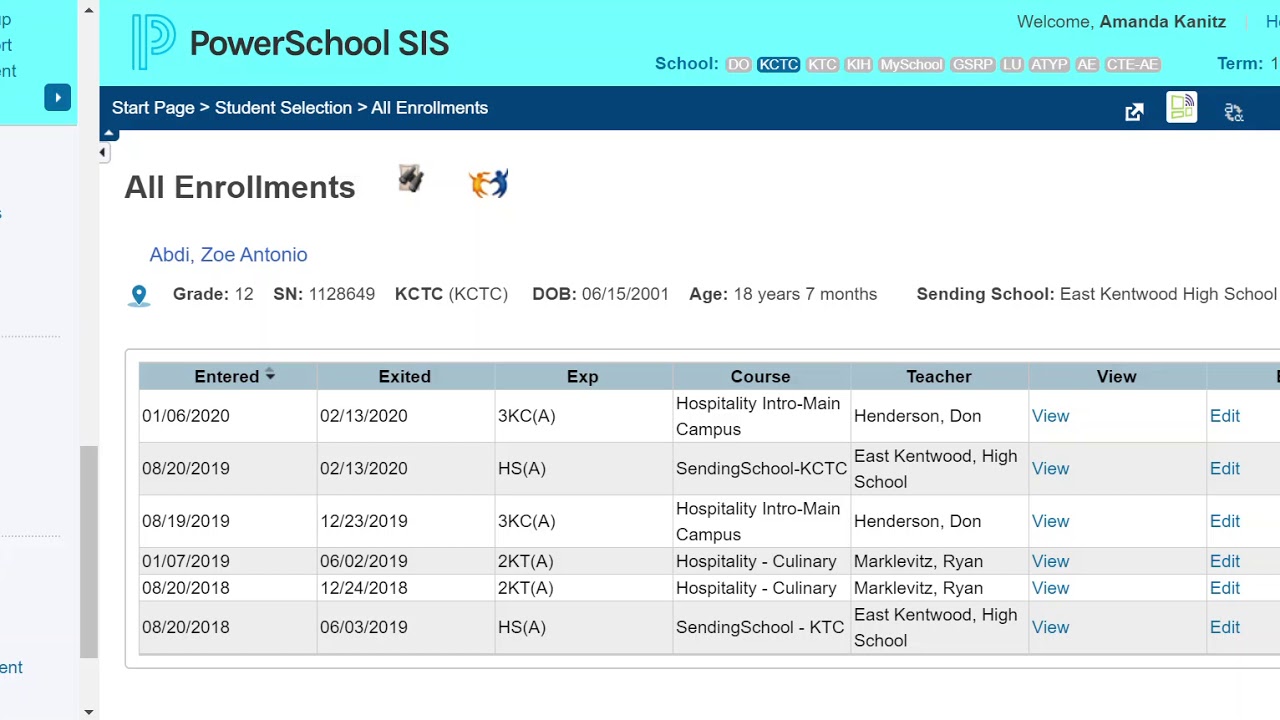This screenshot has width=1280, height=720.
Task: Edit the SendingSchool-KCTC 08/20/2019 enrollment
Action: point(1224,468)
